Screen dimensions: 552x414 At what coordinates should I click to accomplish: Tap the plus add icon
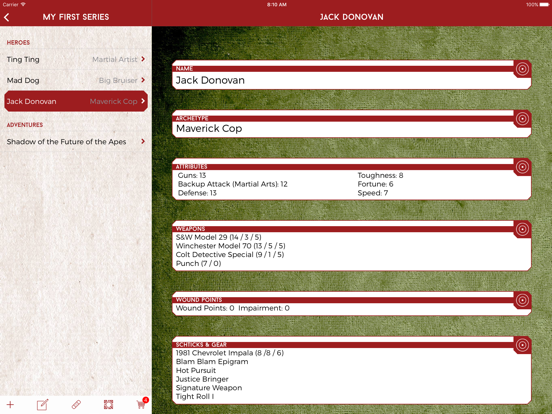tap(10, 404)
